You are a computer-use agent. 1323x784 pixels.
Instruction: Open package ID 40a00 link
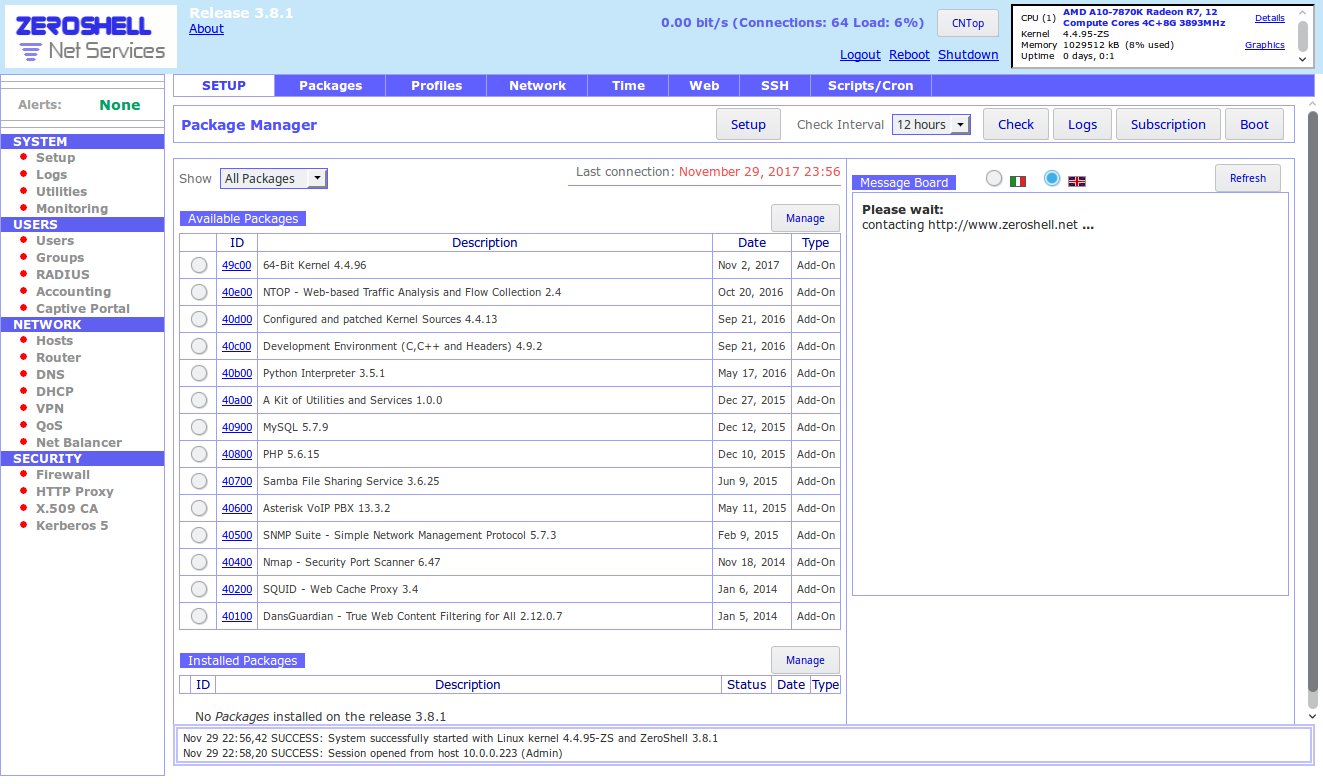coord(237,400)
